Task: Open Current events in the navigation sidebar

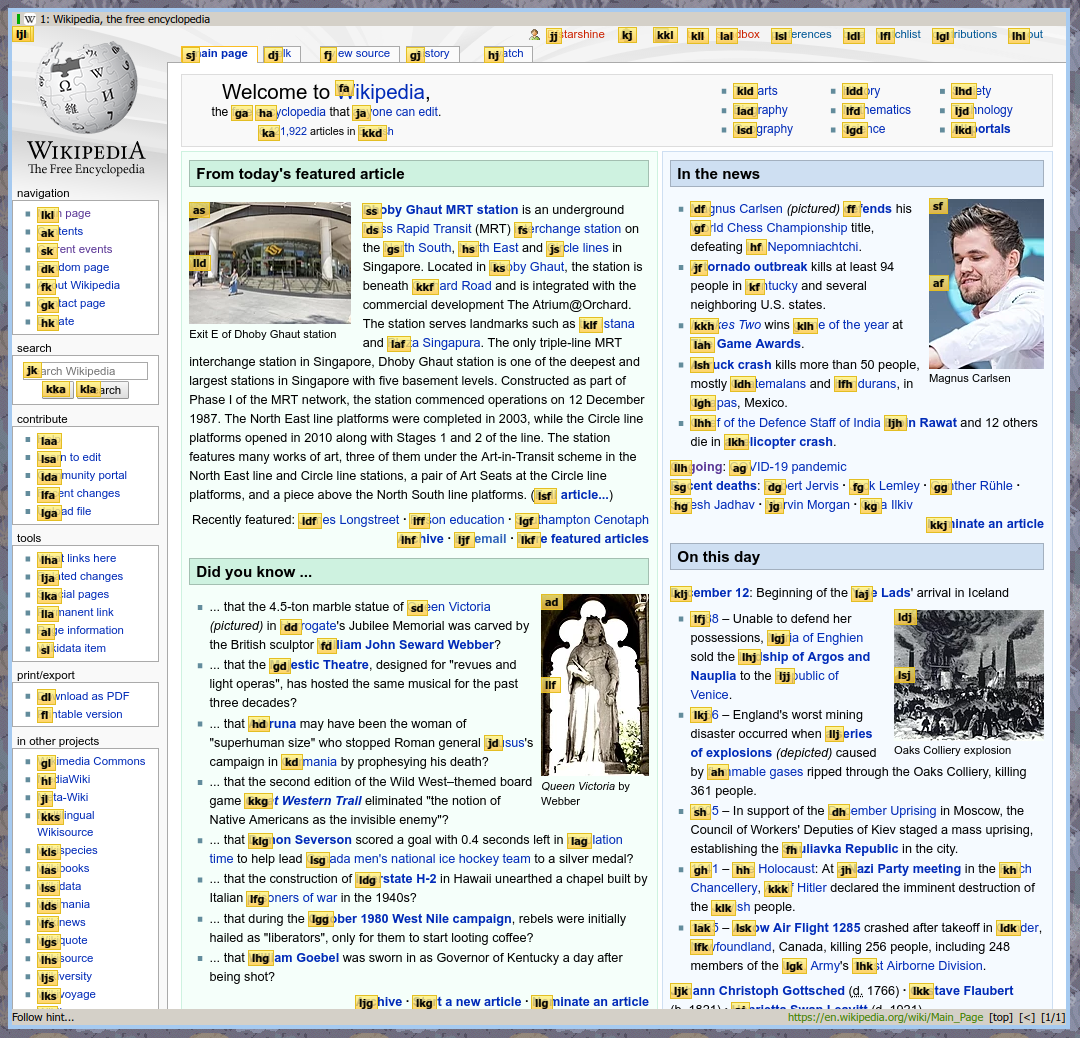Action: (x=75, y=249)
